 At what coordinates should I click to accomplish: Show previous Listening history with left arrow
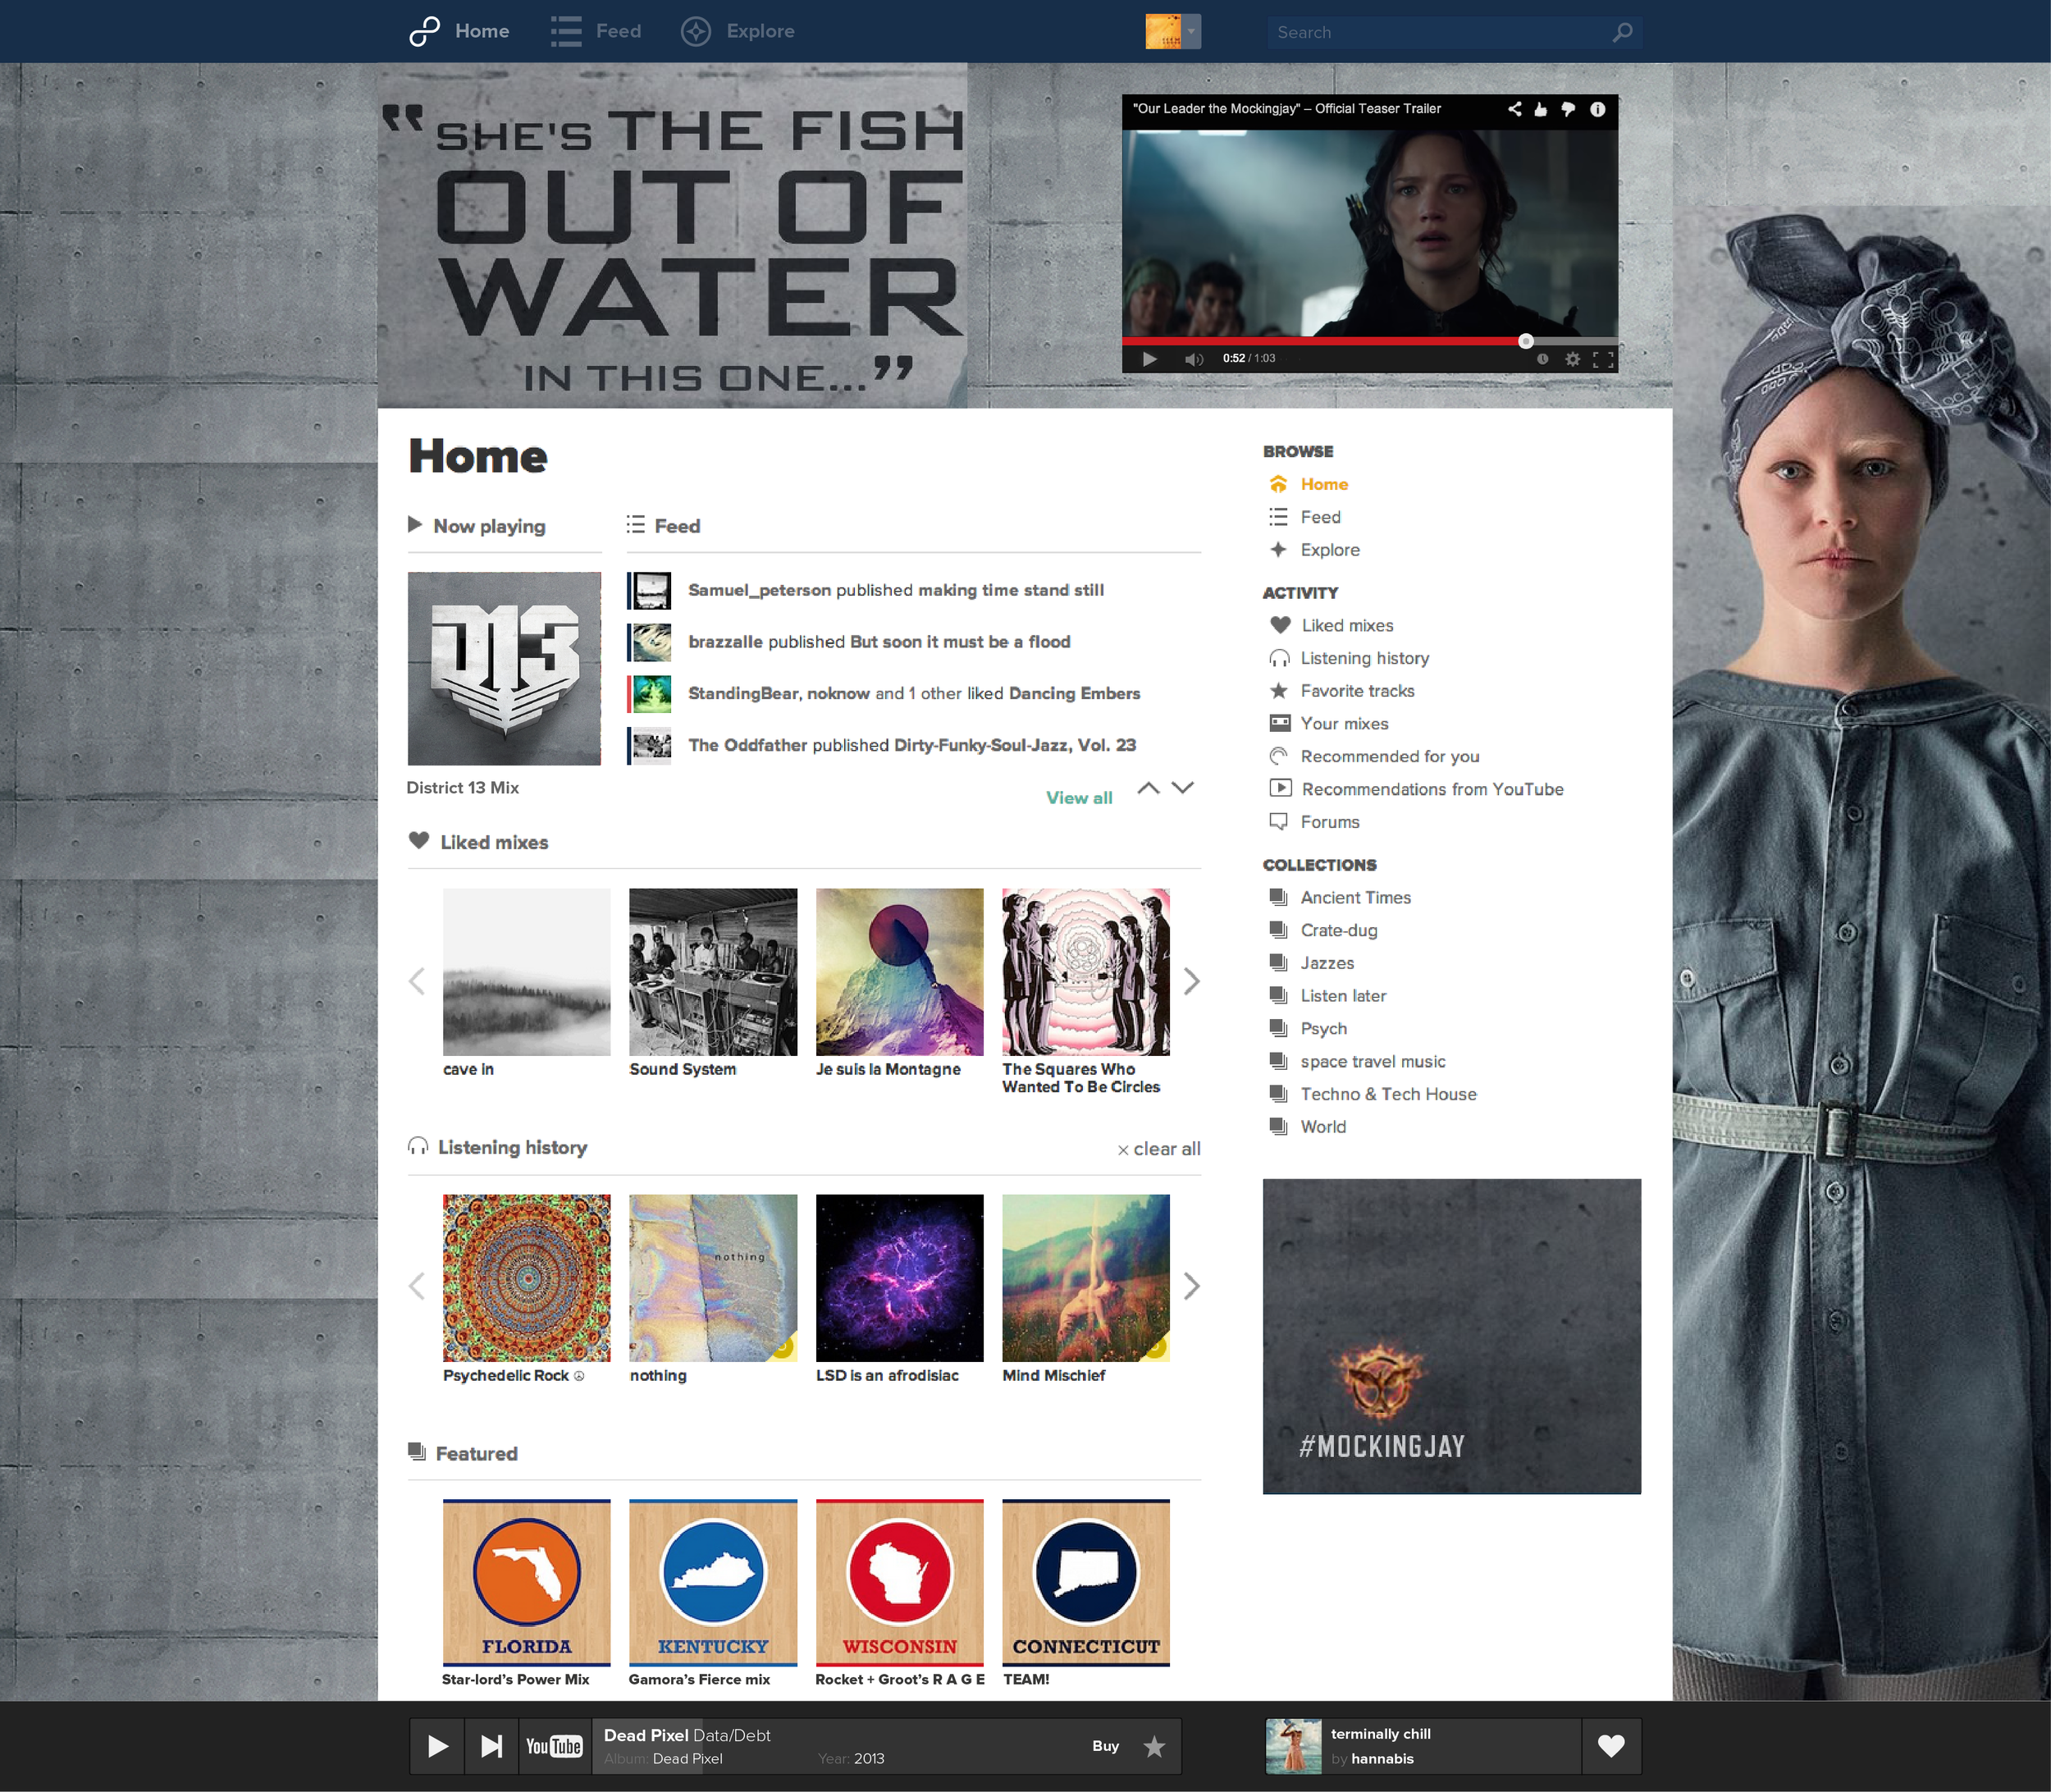pyautogui.click(x=417, y=1286)
